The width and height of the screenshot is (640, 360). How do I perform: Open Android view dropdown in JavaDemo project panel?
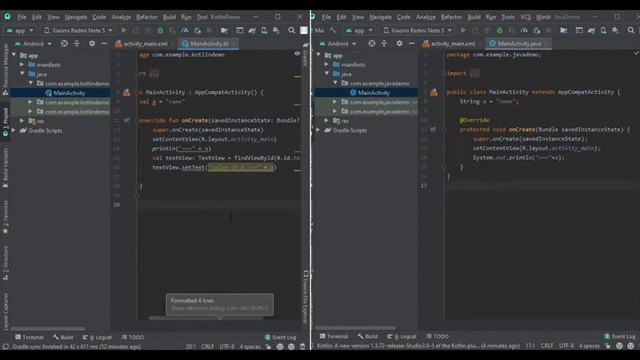coord(338,44)
